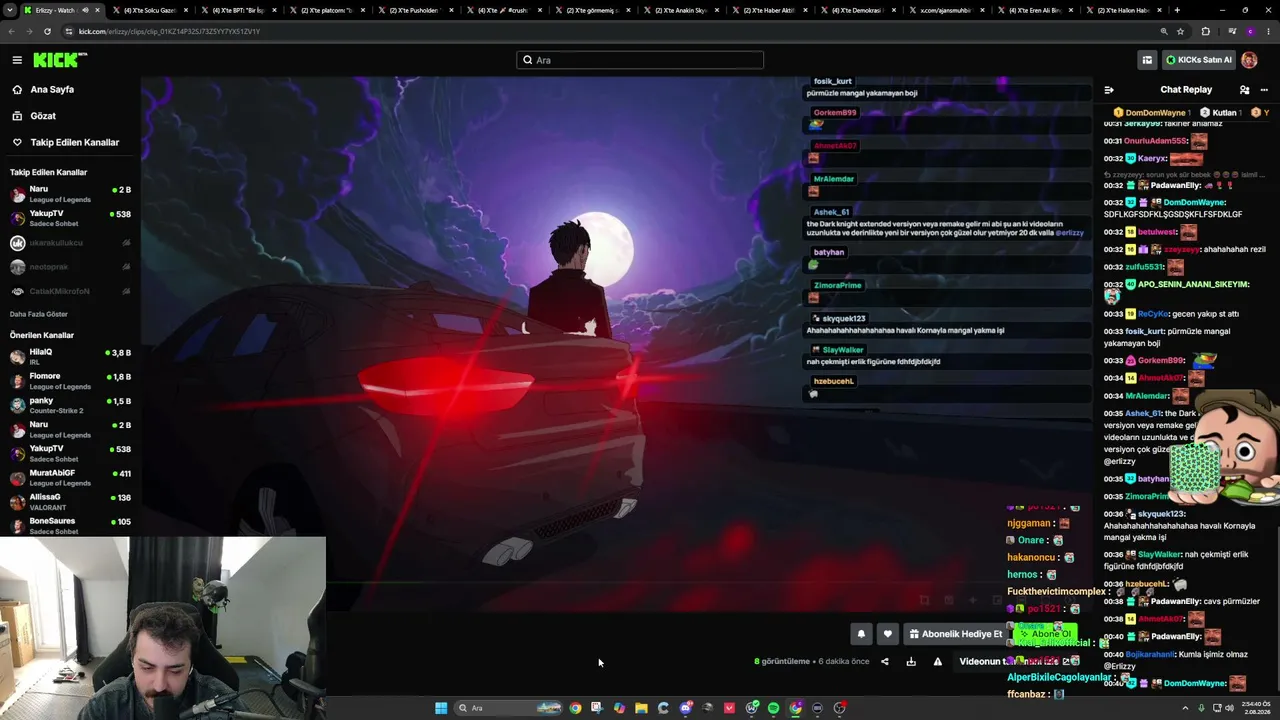This screenshot has height=720, width=1280.
Task: Open the volume control in system tray
Action: point(1229,708)
